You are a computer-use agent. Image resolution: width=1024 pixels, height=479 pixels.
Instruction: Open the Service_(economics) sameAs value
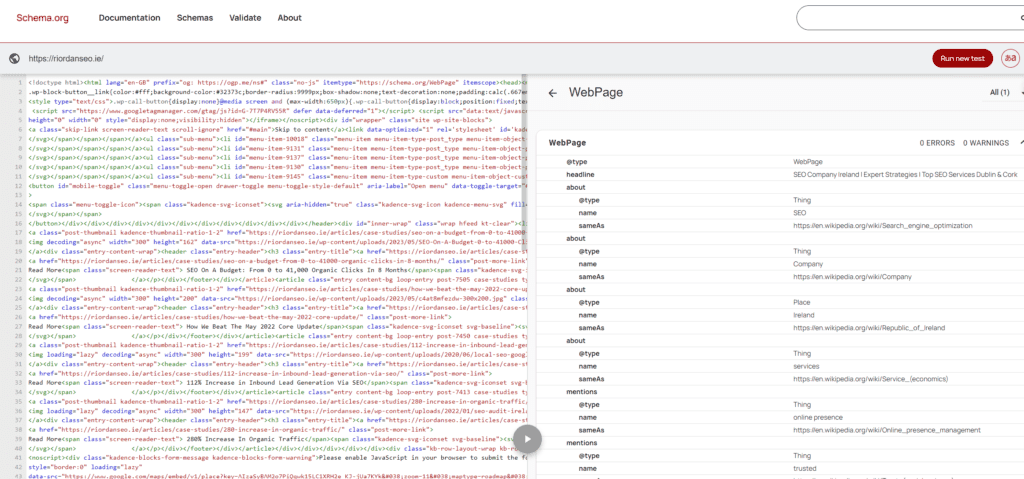(x=871, y=378)
